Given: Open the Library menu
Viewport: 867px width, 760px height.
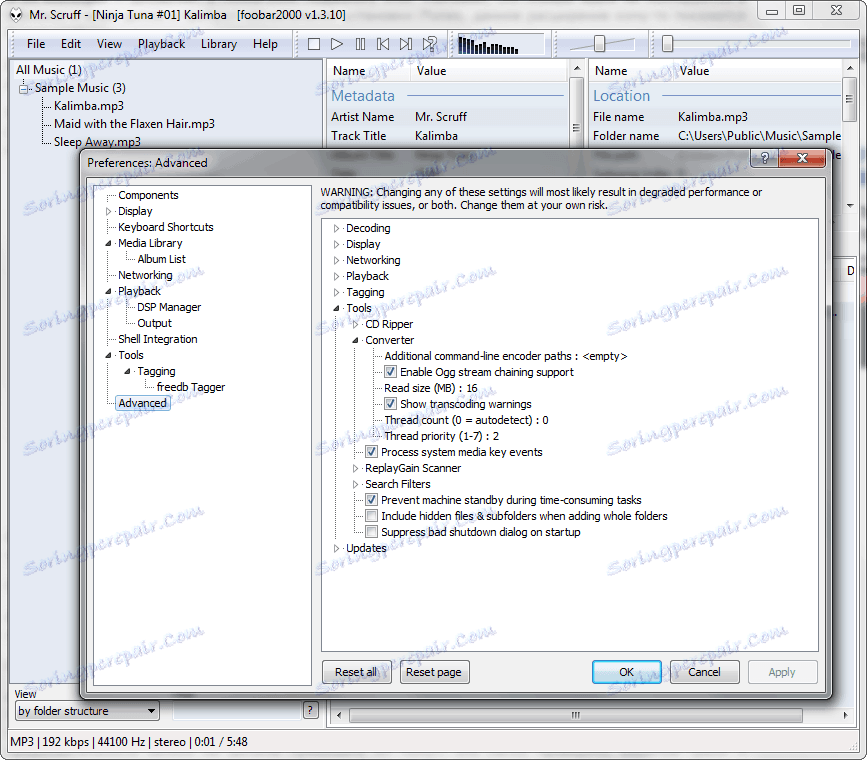Looking at the screenshot, I should (x=218, y=44).
